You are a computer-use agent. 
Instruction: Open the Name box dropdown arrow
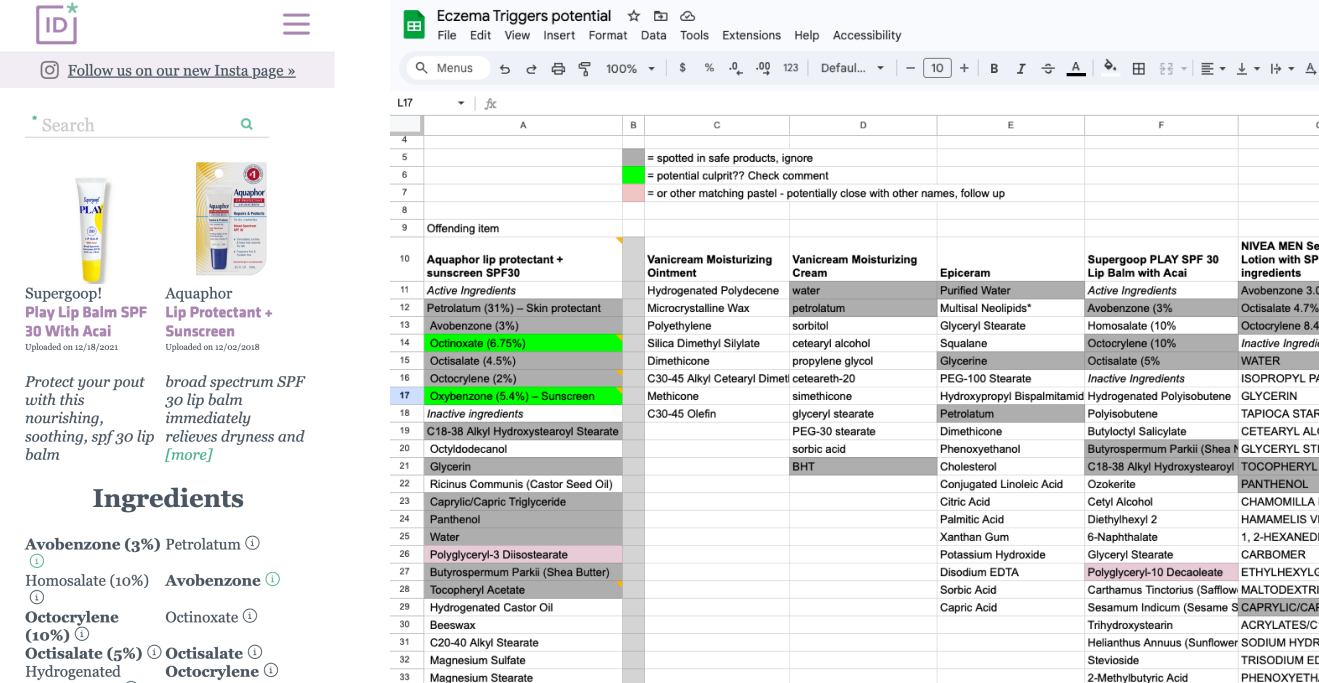pos(461,103)
